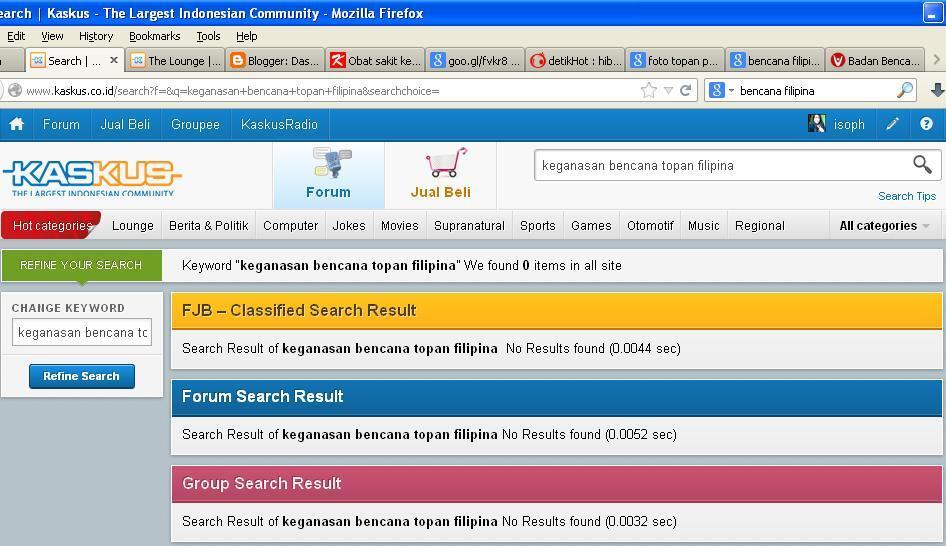Switch to detikHot tab
This screenshot has width=946, height=546.
coord(576,60)
